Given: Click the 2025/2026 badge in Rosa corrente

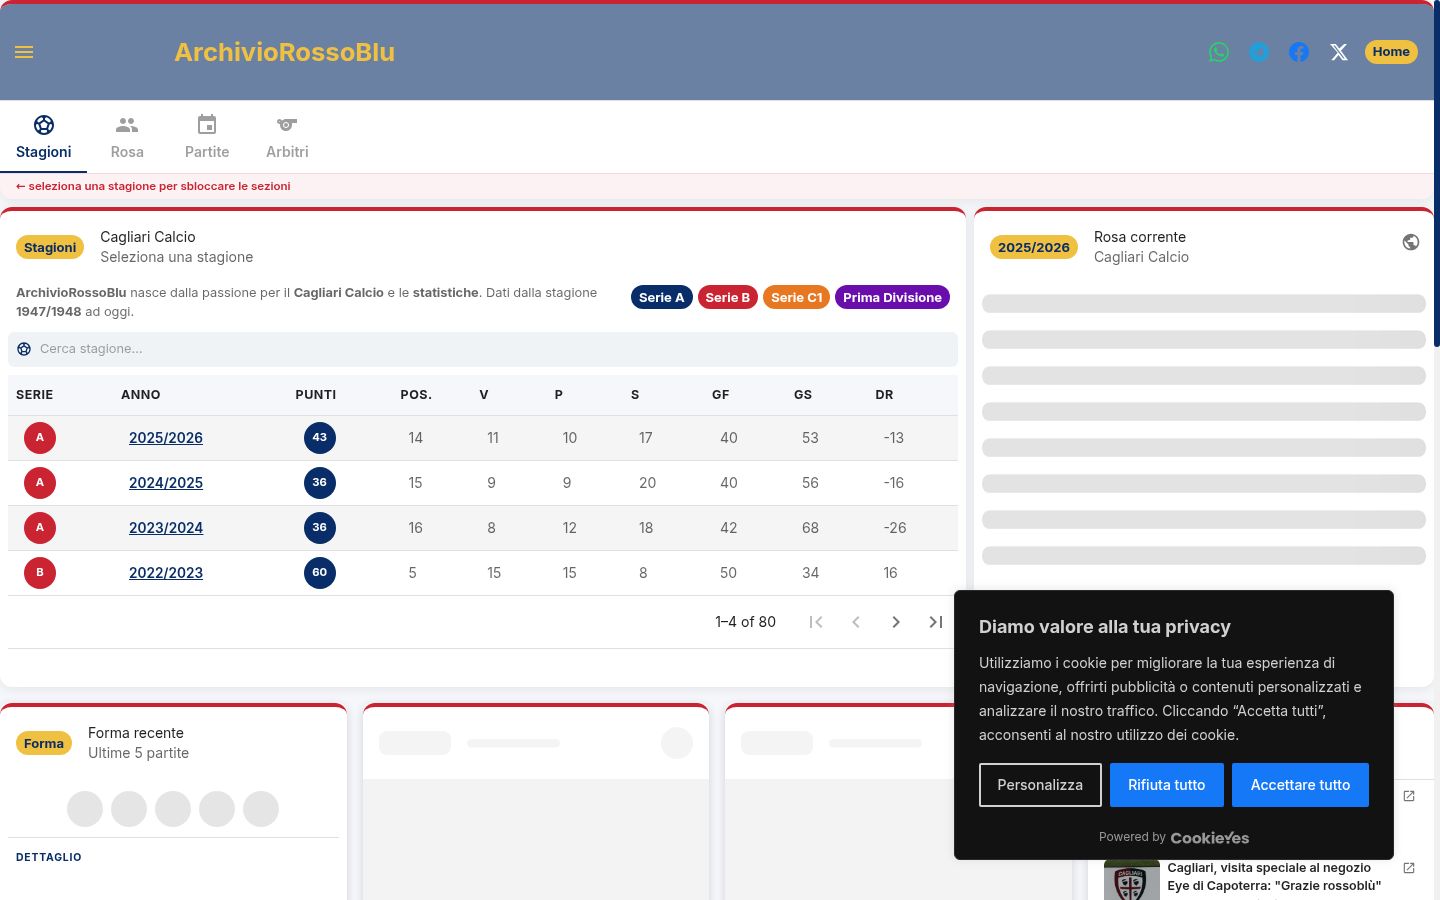Looking at the screenshot, I should point(1034,247).
